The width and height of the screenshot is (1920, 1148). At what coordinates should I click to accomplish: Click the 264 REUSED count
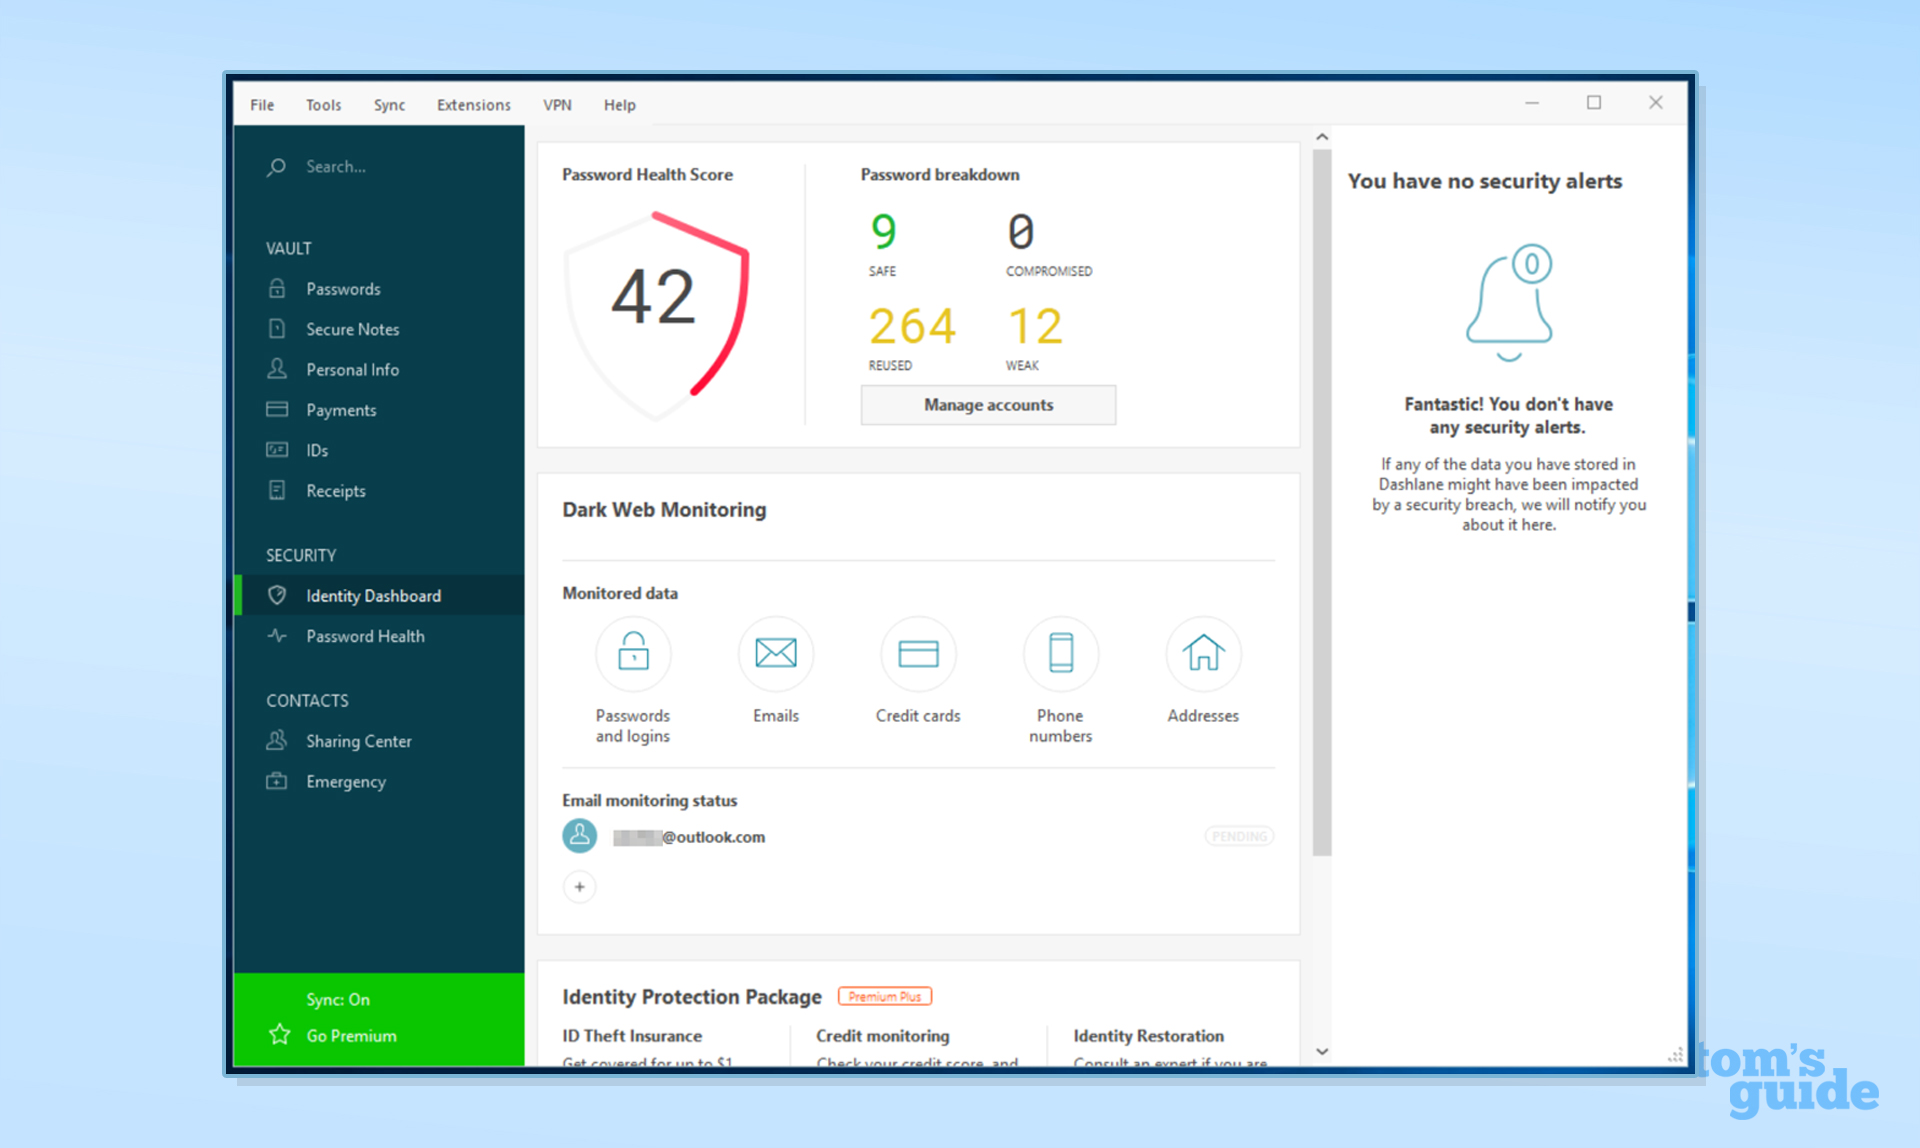point(912,338)
